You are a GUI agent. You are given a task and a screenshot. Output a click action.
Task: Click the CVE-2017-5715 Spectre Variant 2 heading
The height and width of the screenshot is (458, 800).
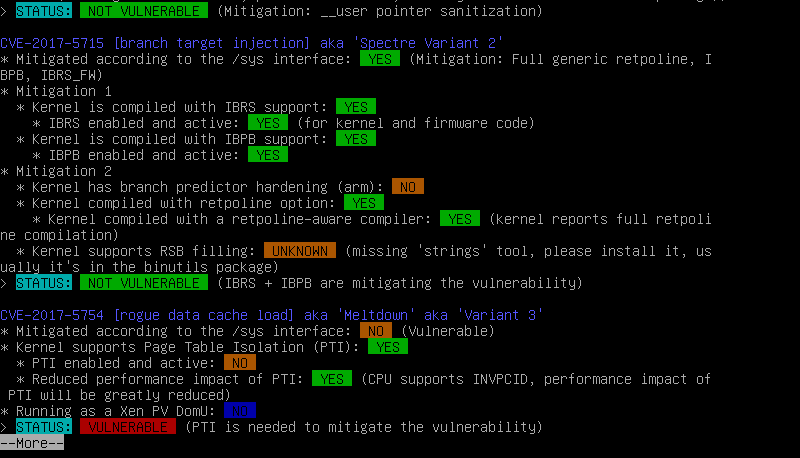(x=252, y=43)
